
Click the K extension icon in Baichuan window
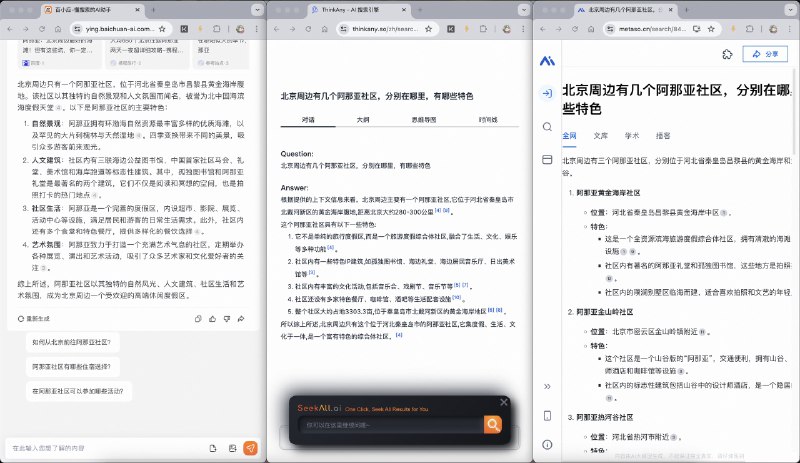pos(184,29)
